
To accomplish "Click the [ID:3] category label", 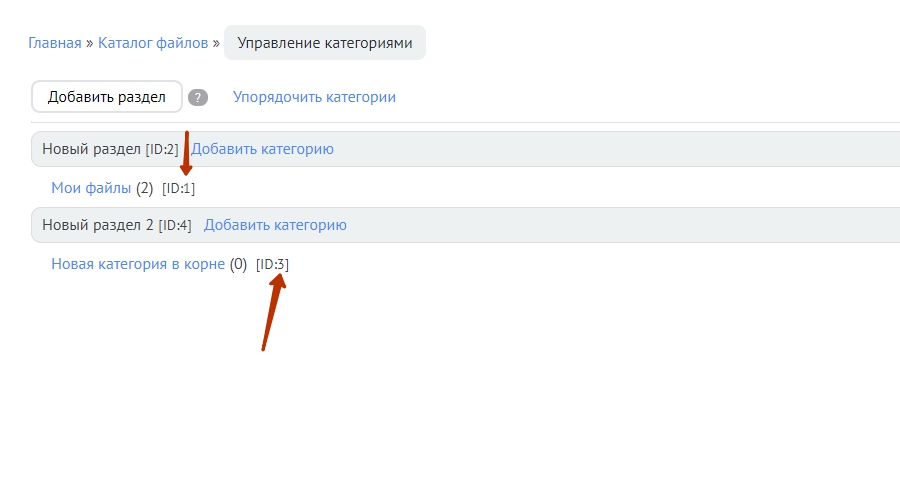I will [x=272, y=264].
